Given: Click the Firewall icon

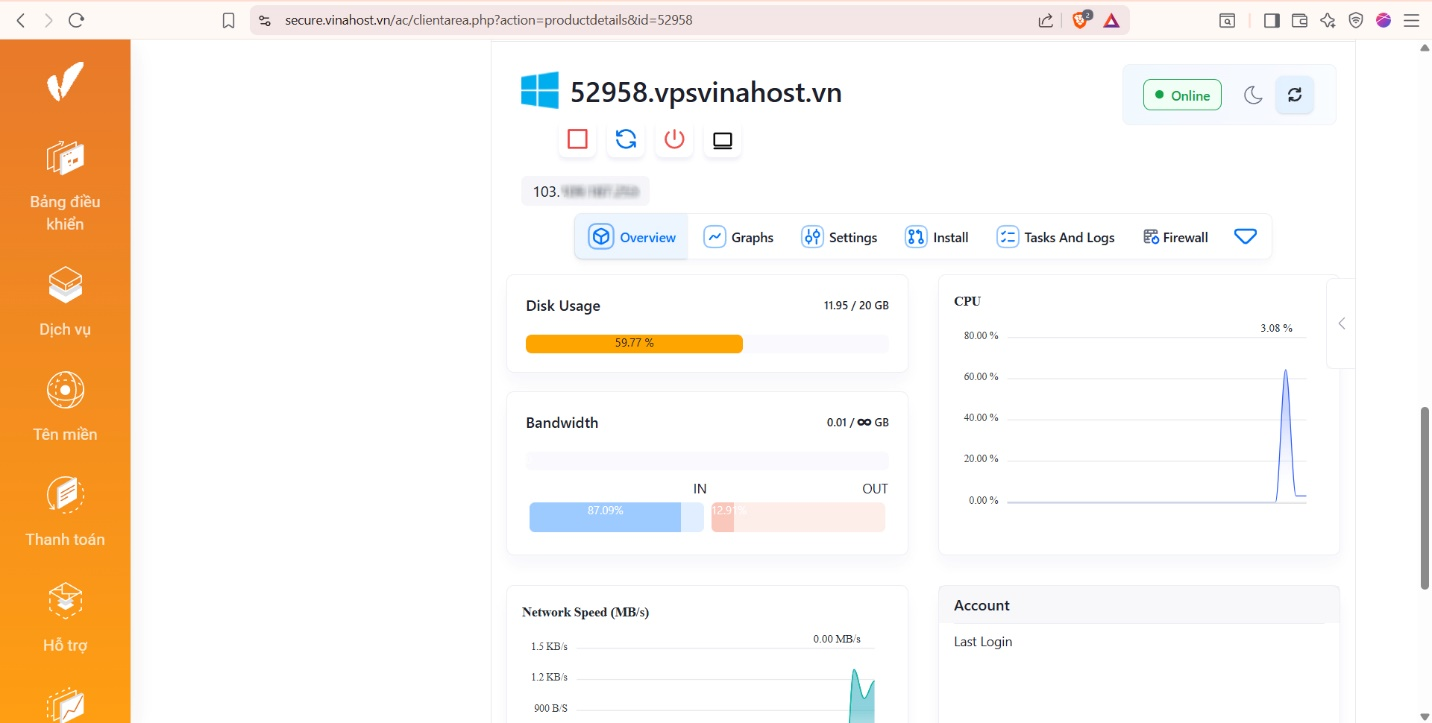Looking at the screenshot, I should pos(1151,237).
